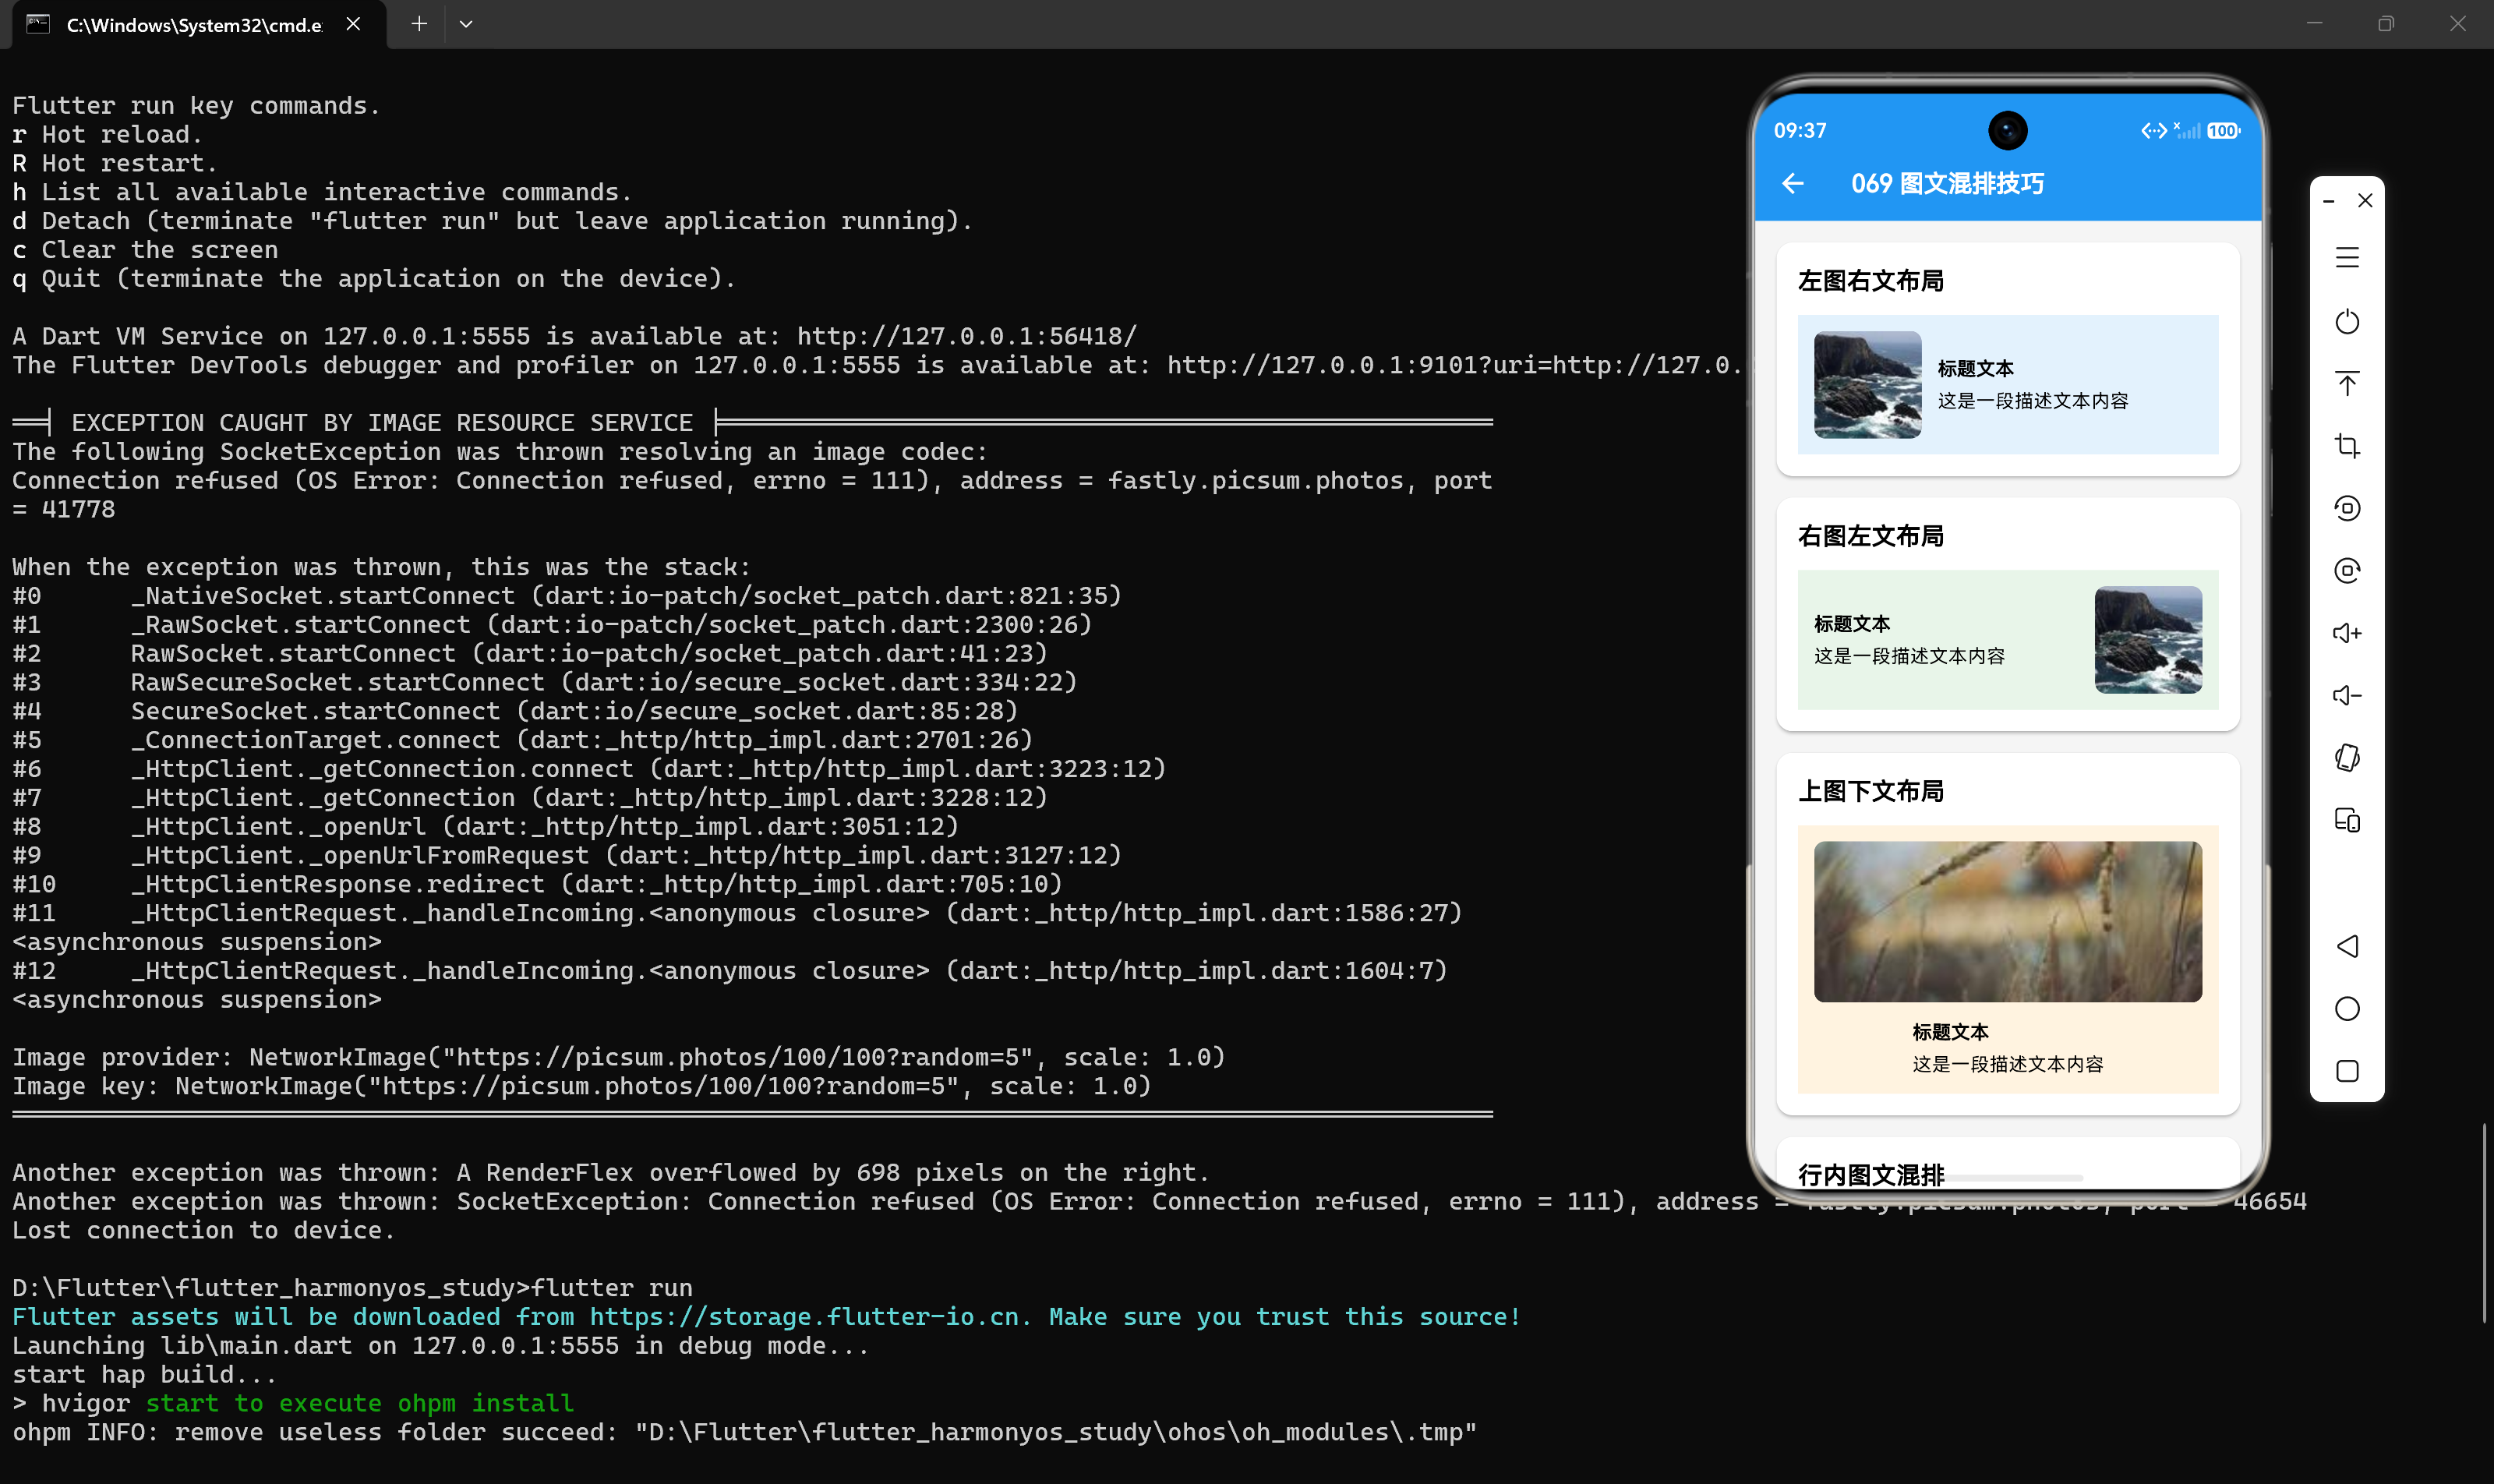Tap the battery 100 indicator in phone status bar

click(2223, 131)
